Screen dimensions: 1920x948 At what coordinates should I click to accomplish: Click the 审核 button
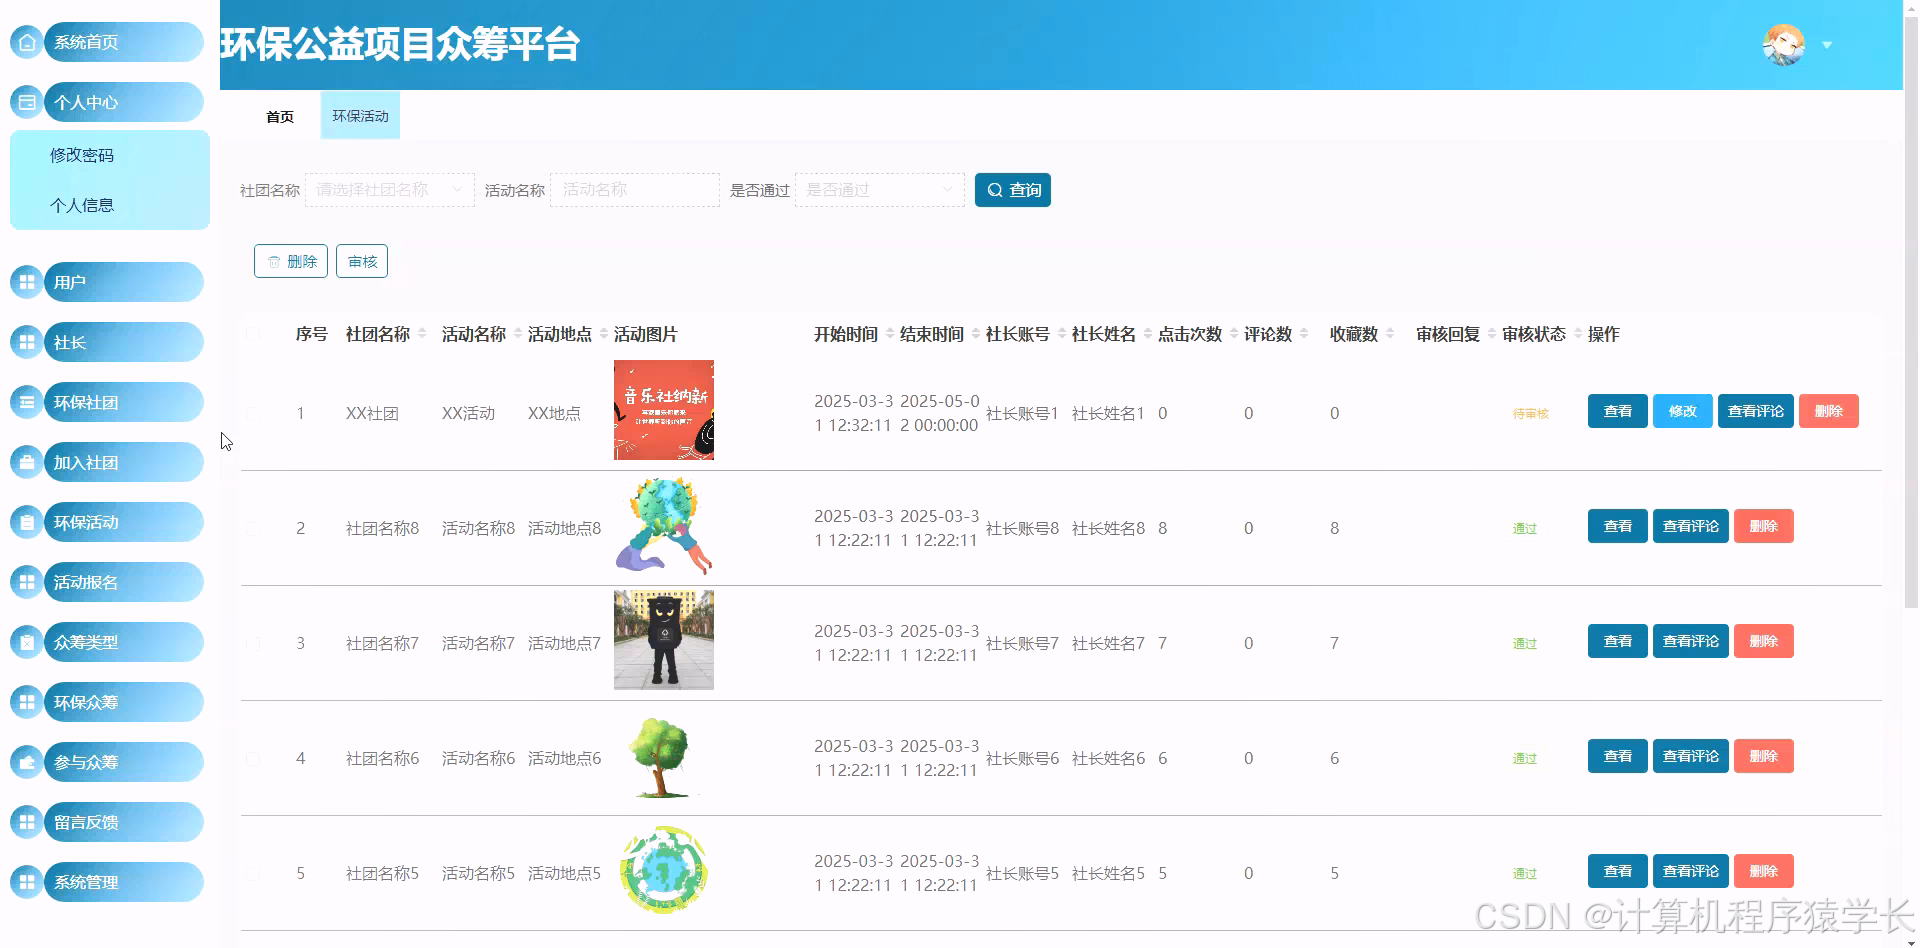[362, 261]
